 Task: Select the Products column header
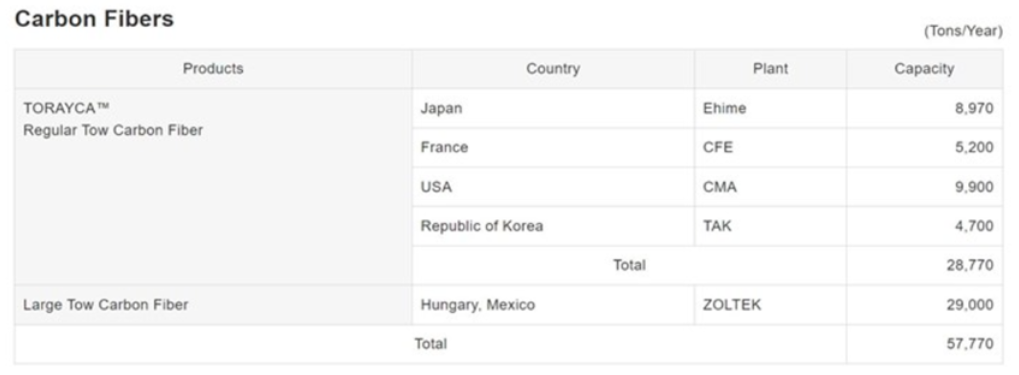point(213,69)
